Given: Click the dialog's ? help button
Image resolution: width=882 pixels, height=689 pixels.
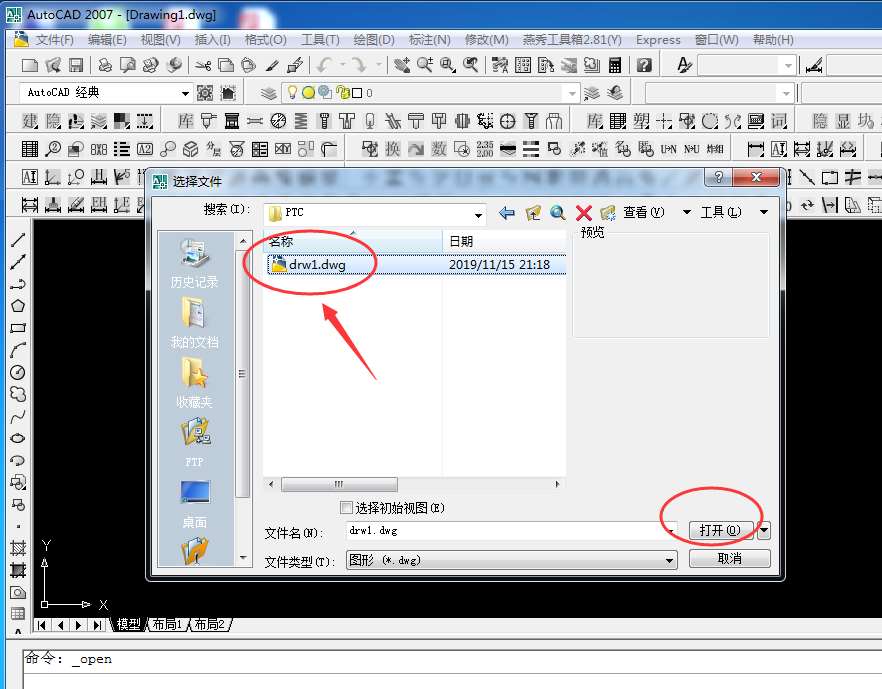Looking at the screenshot, I should pos(718,177).
